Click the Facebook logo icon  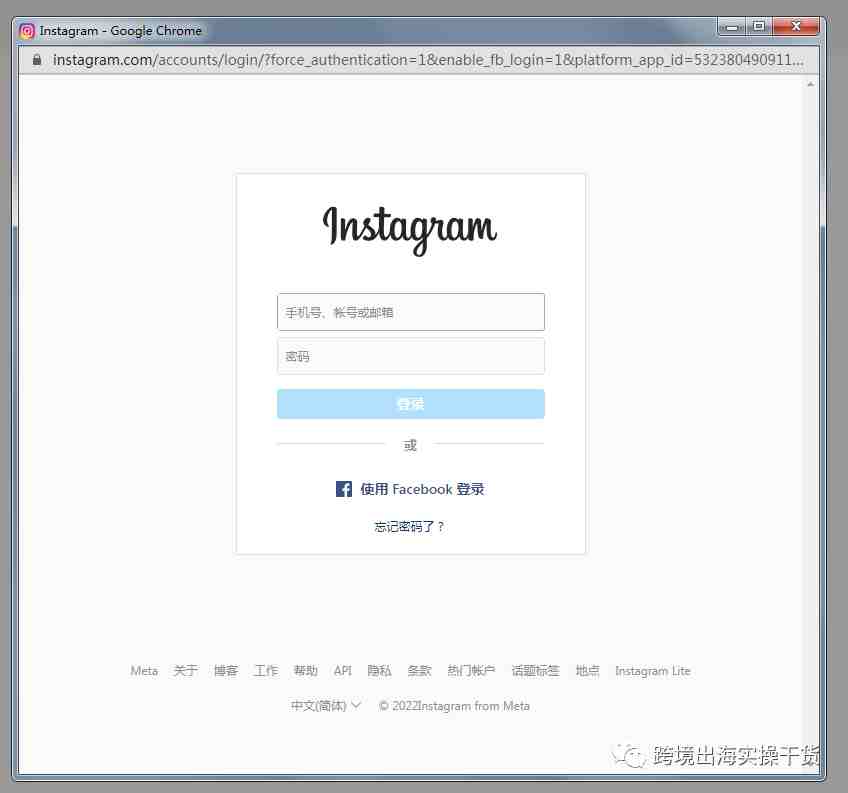343,489
